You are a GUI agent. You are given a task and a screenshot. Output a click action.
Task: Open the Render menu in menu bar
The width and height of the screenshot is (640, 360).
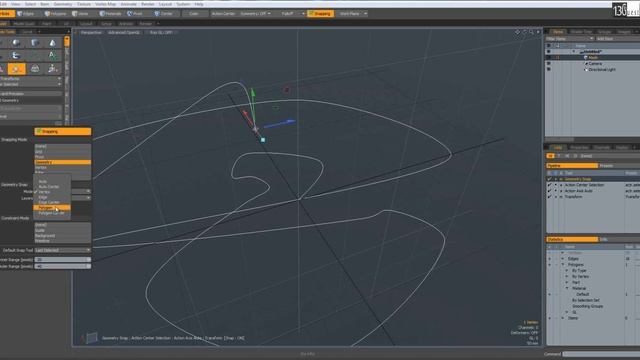tap(147, 4)
